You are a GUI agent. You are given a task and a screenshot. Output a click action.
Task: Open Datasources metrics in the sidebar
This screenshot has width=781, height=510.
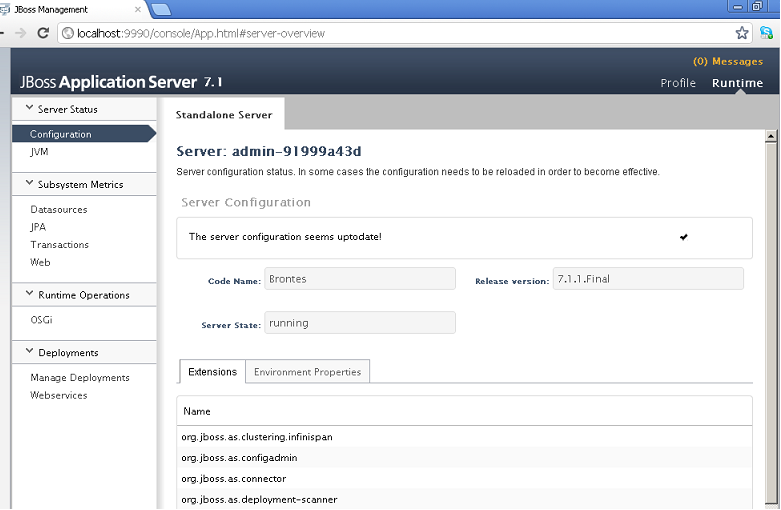pyautogui.click(x=59, y=210)
